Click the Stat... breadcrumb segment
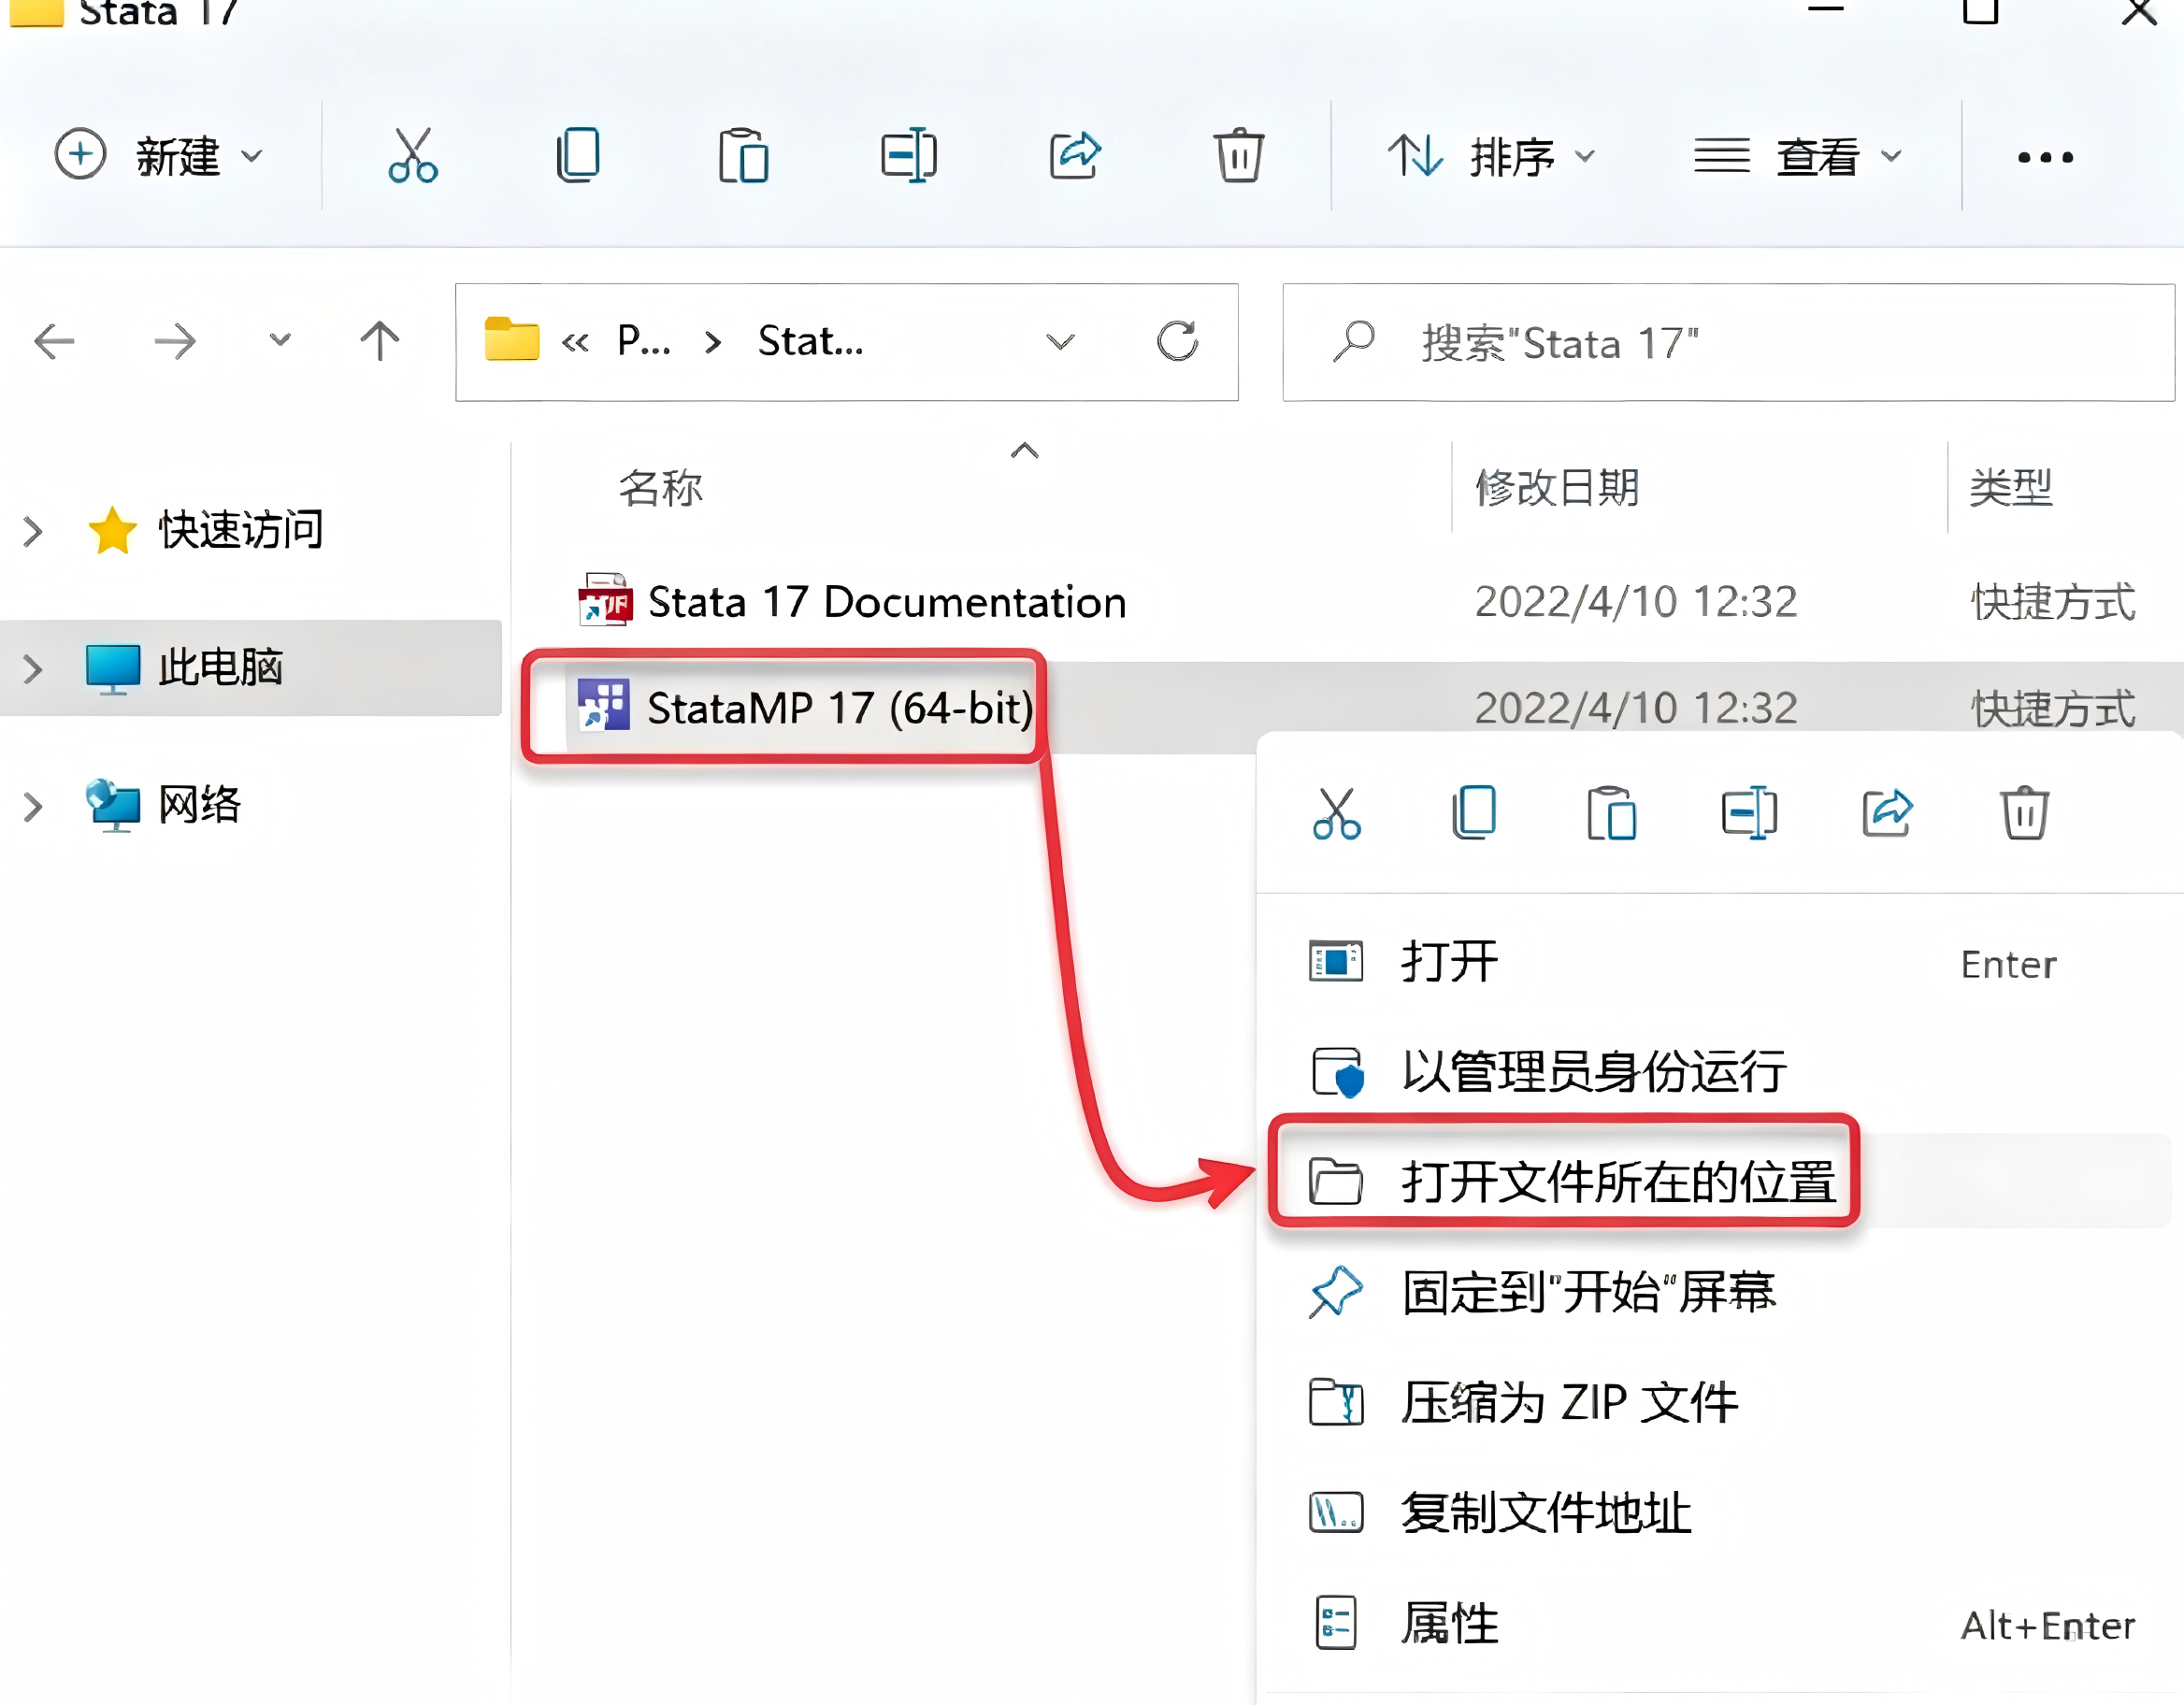The width and height of the screenshot is (2184, 1705). pos(810,342)
